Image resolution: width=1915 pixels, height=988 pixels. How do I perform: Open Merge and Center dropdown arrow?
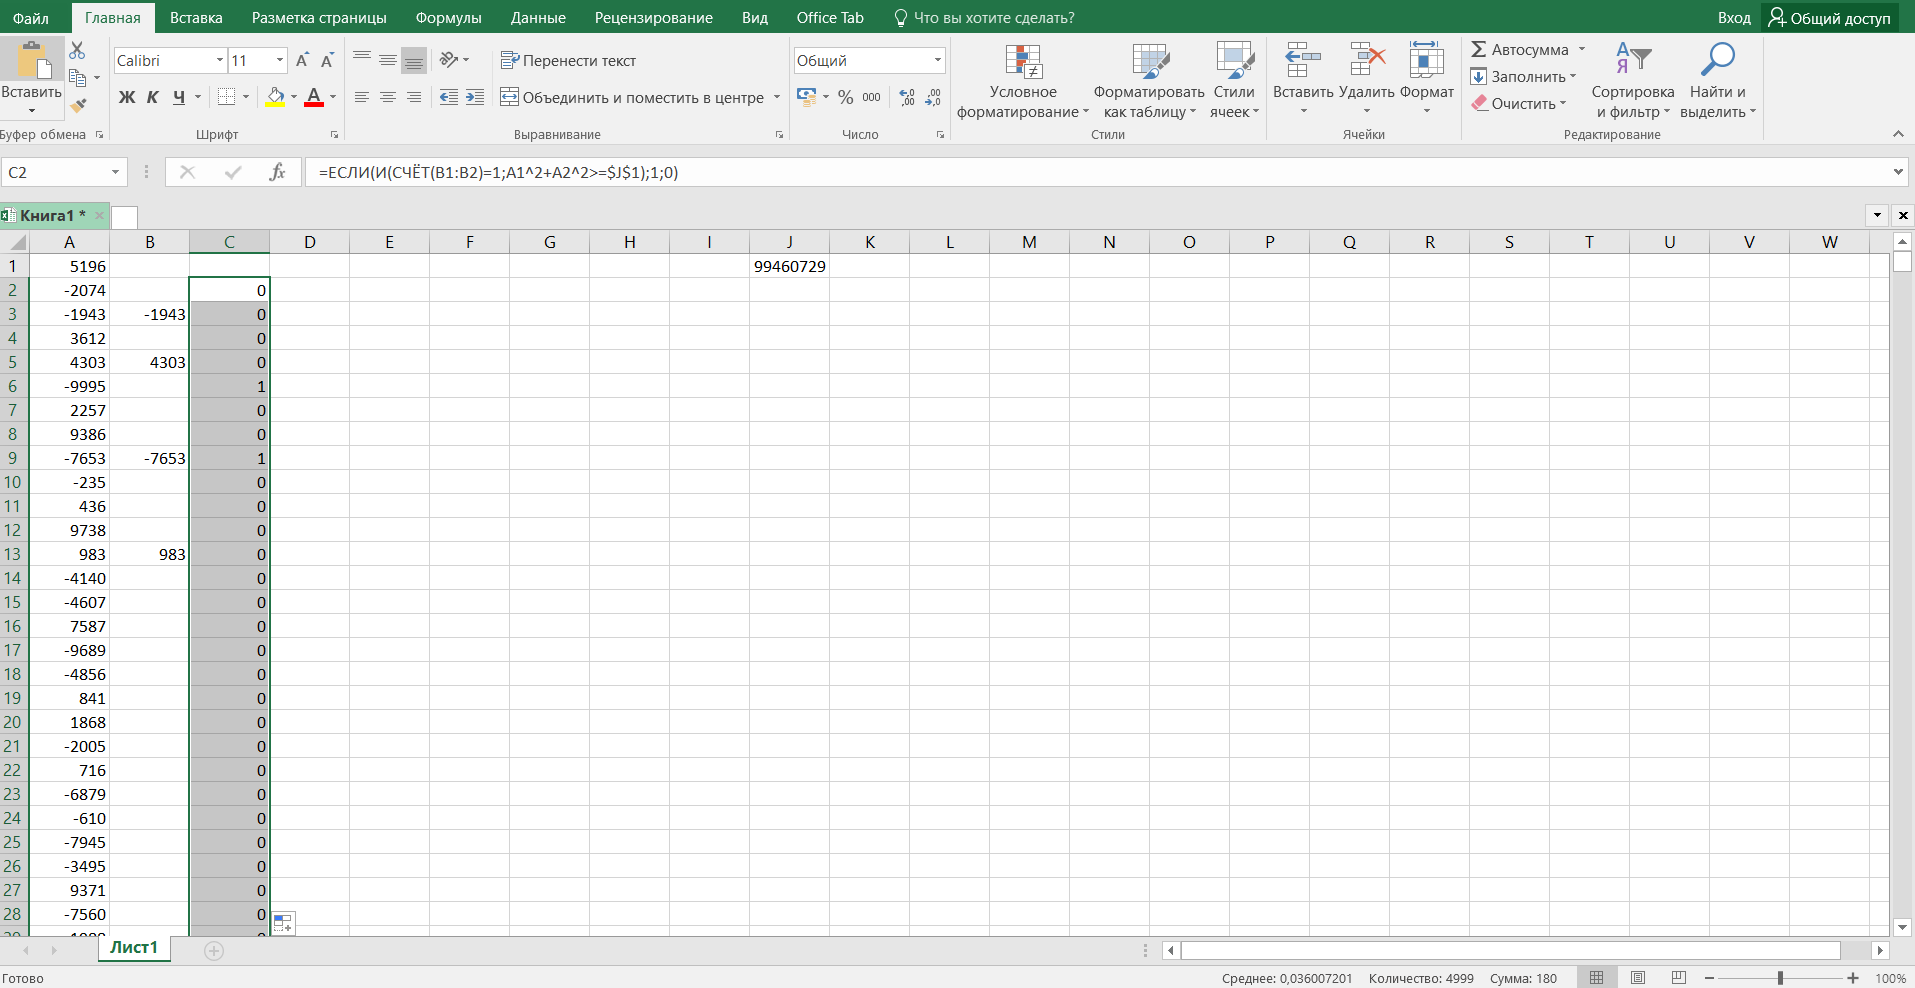click(x=777, y=97)
